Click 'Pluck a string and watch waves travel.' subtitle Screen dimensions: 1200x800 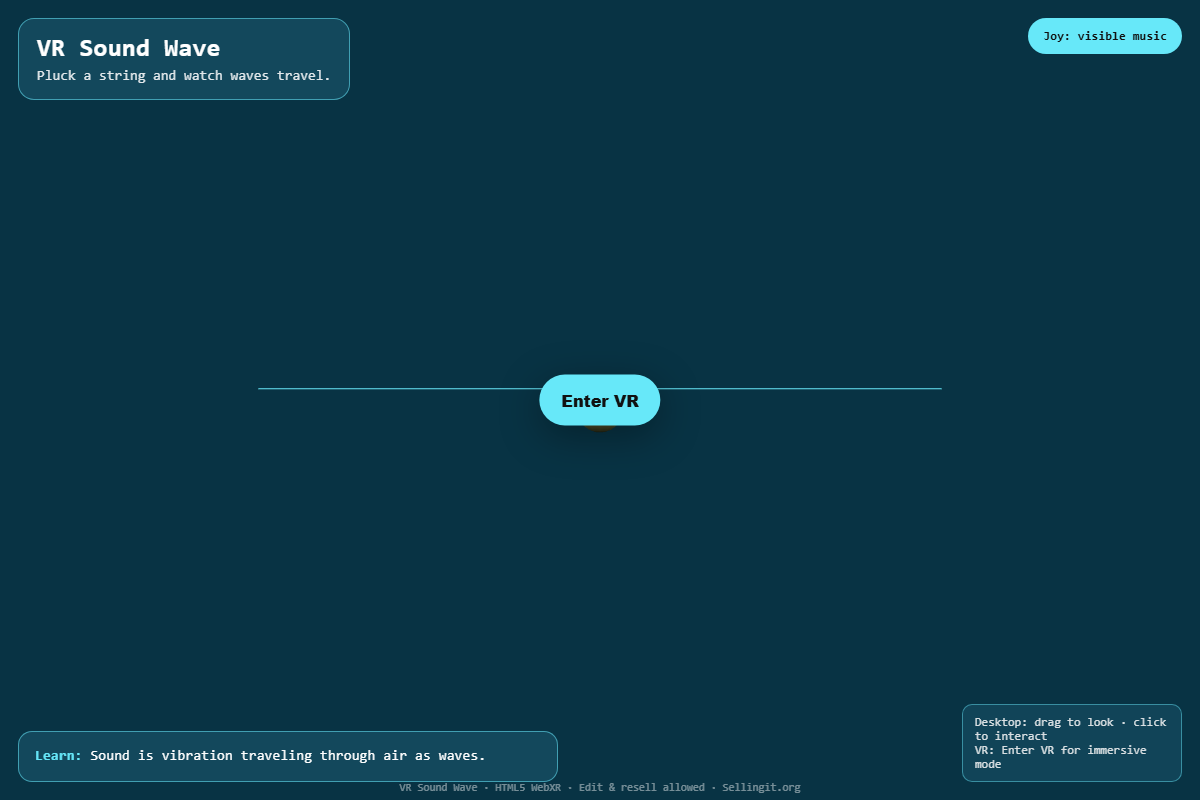pyautogui.click(x=183, y=75)
